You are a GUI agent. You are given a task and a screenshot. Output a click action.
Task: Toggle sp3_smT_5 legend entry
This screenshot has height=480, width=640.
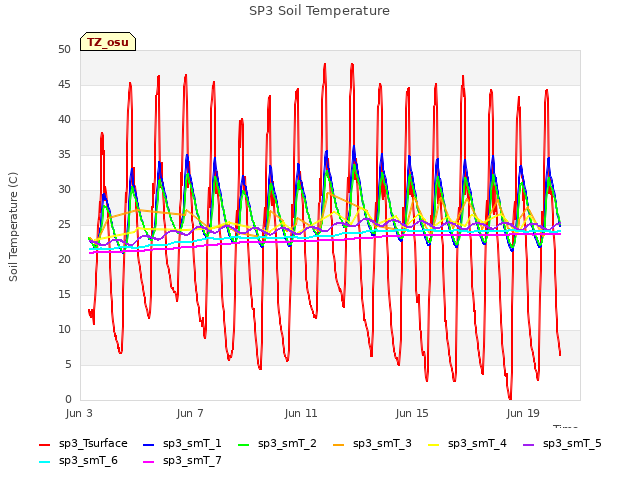coord(562,444)
